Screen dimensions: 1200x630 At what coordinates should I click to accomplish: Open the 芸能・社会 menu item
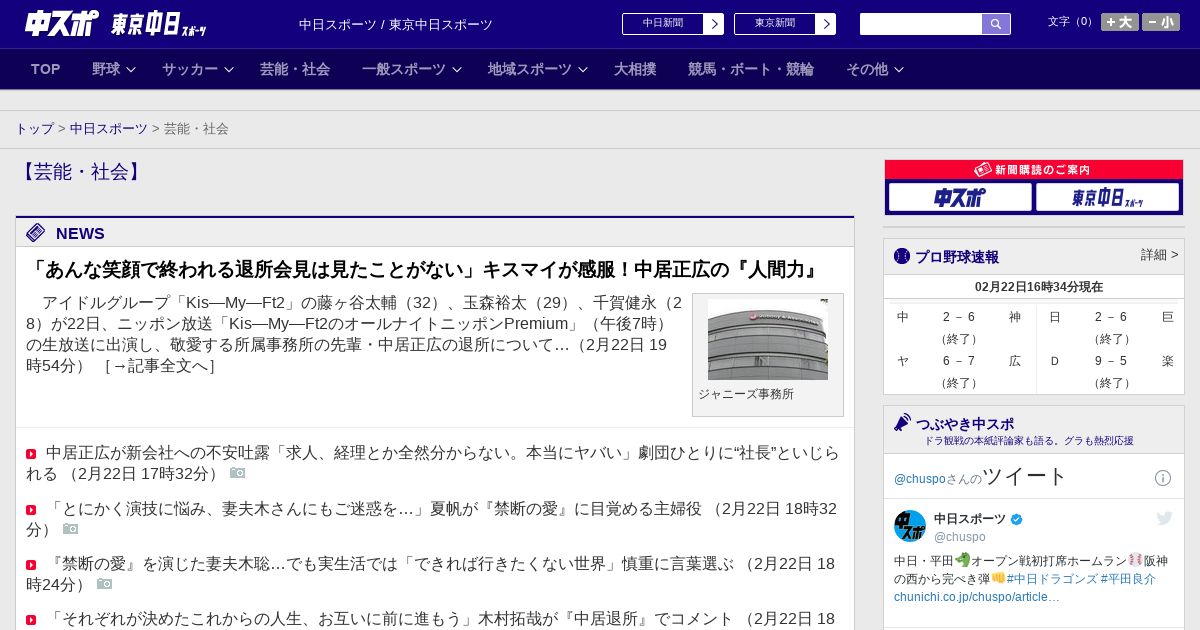coord(295,69)
